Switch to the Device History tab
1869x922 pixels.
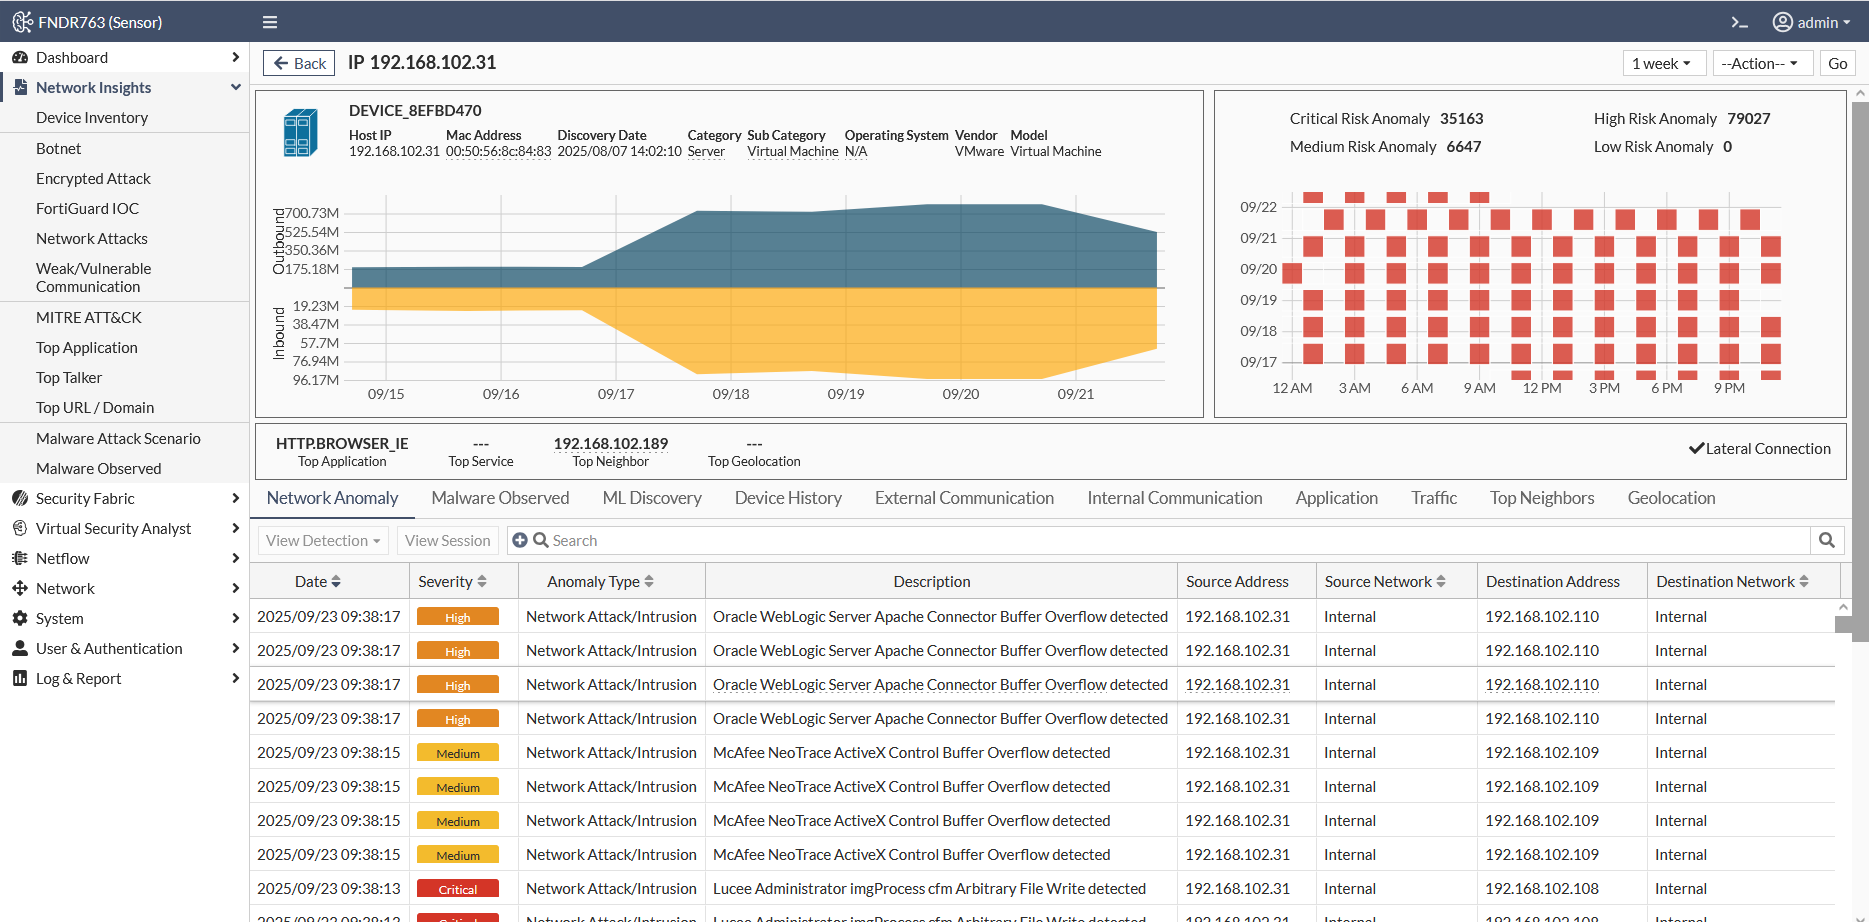click(x=788, y=498)
